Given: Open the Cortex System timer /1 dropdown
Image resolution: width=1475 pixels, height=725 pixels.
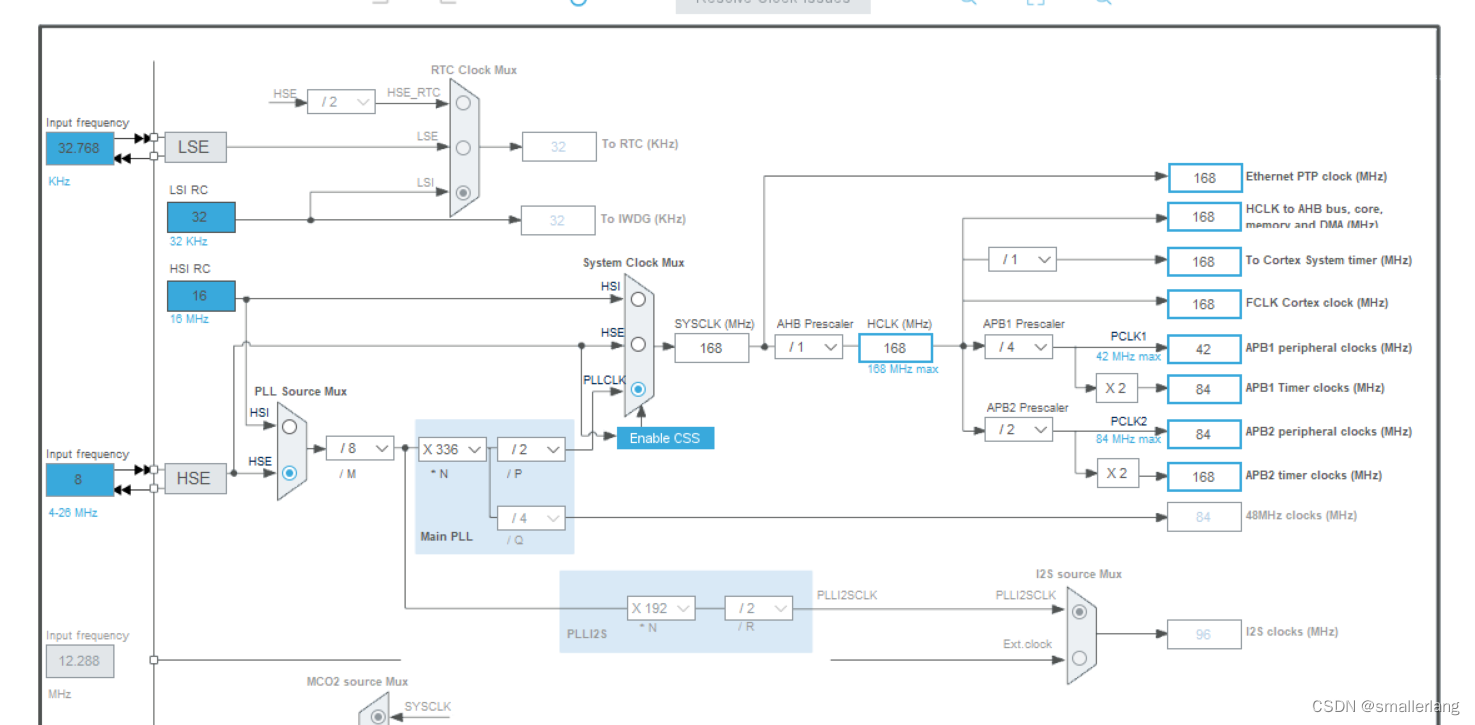Looking at the screenshot, I should click(x=1022, y=259).
